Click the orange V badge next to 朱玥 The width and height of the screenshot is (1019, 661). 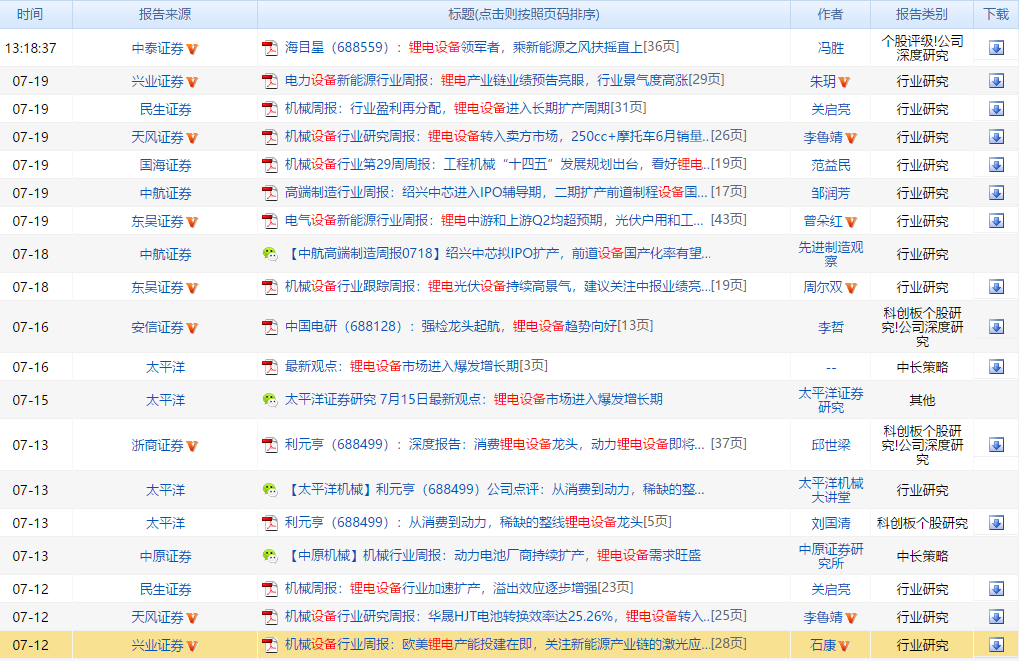844,82
